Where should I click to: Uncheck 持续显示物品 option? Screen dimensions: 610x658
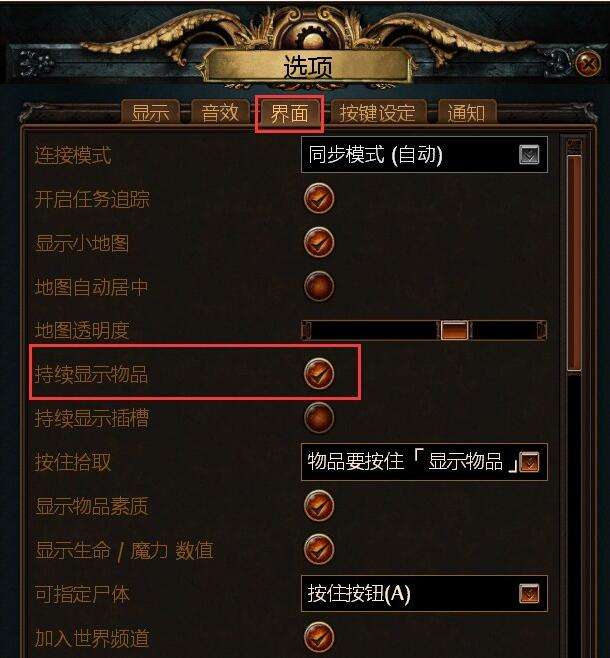point(319,373)
